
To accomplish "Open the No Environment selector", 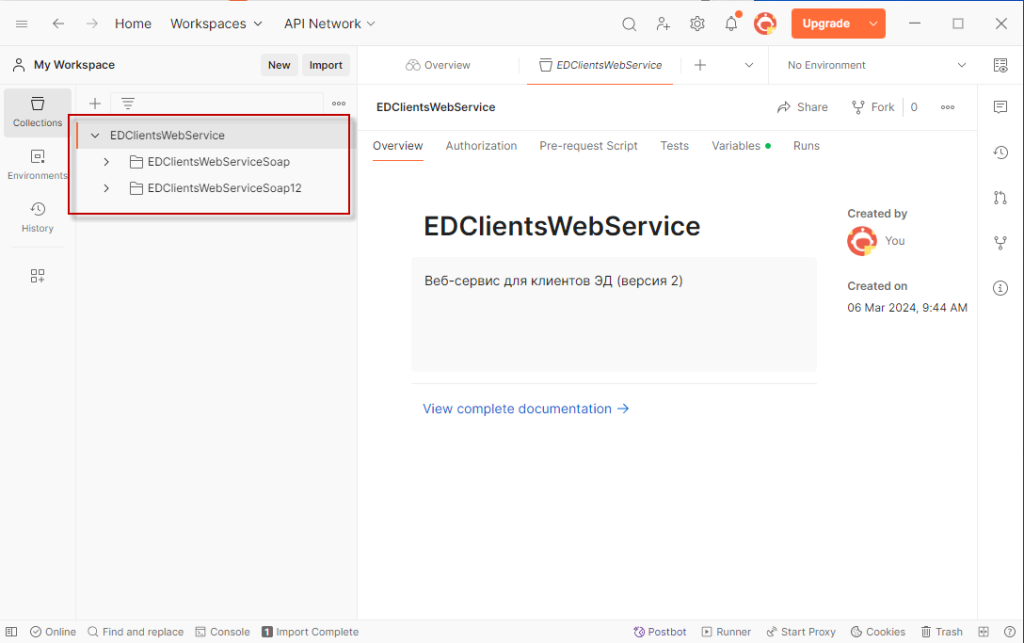I will tap(876, 65).
